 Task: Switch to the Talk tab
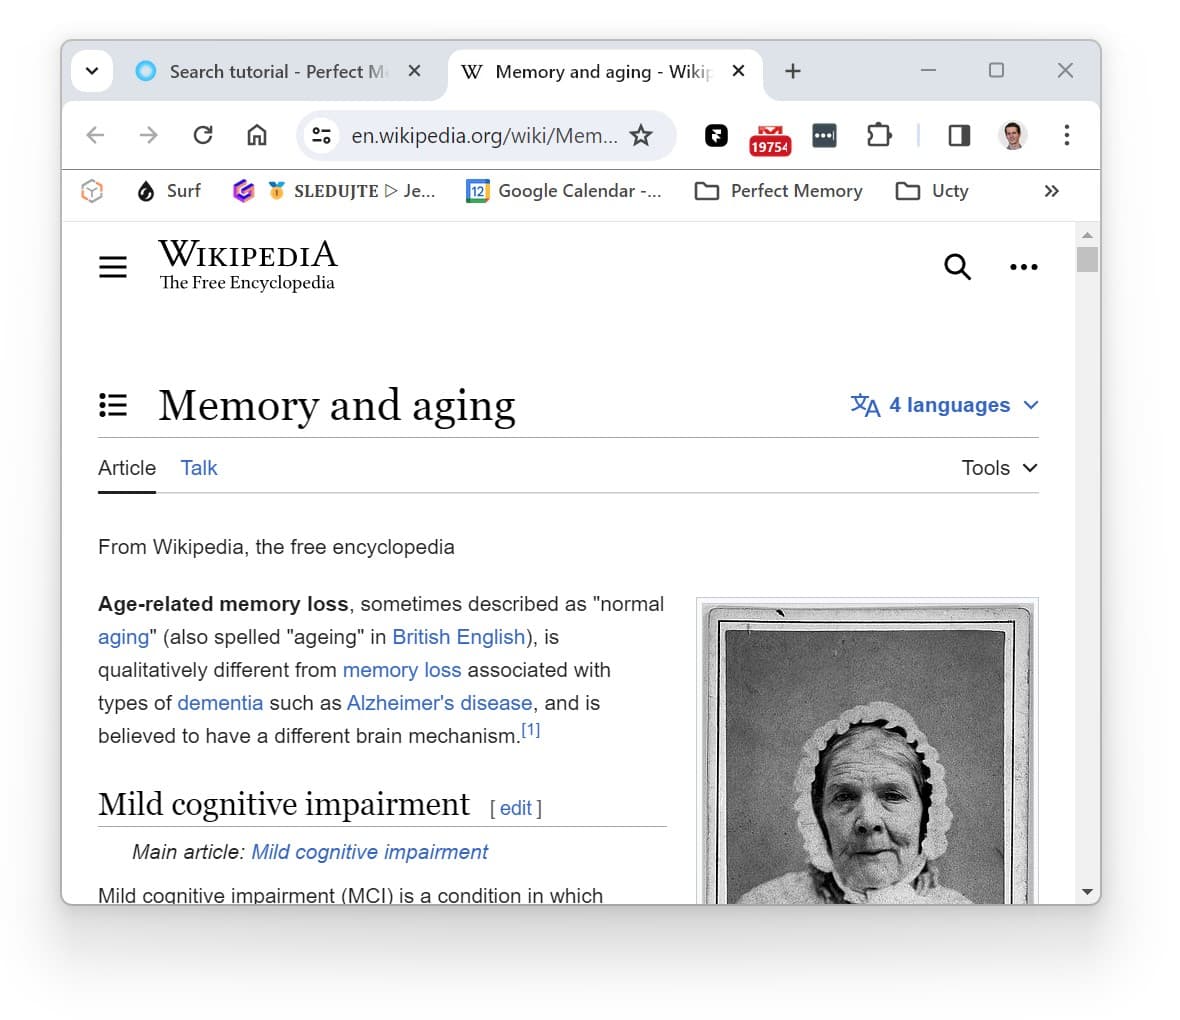point(198,467)
